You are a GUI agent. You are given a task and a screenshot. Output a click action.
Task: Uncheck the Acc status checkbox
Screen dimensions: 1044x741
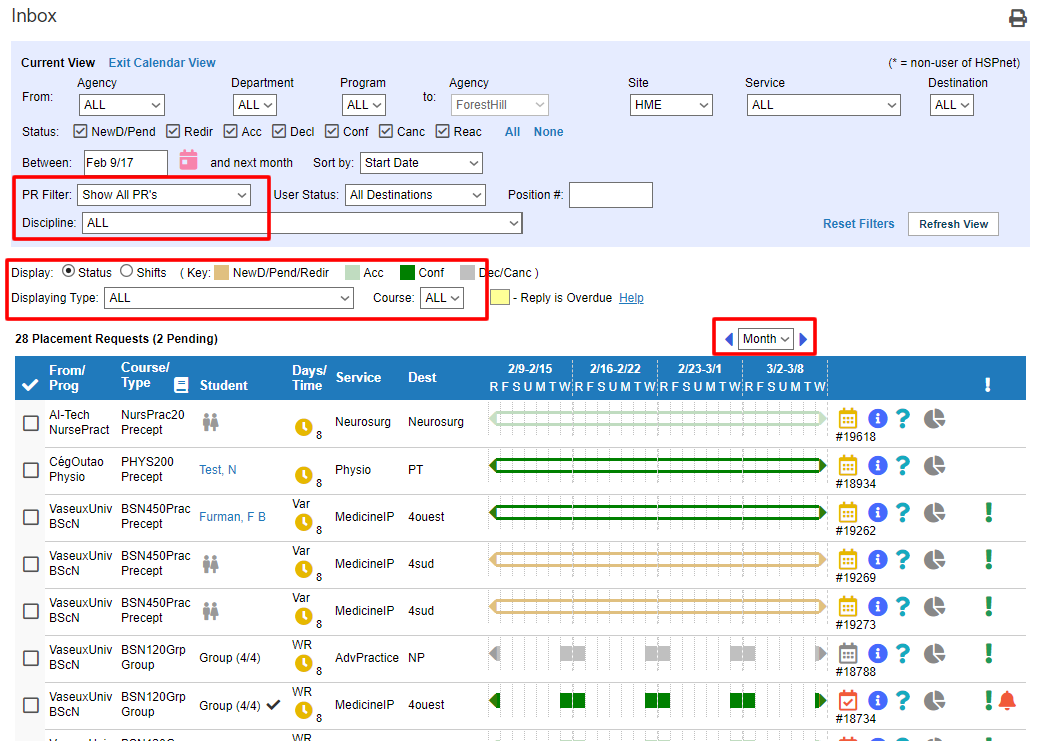230,131
